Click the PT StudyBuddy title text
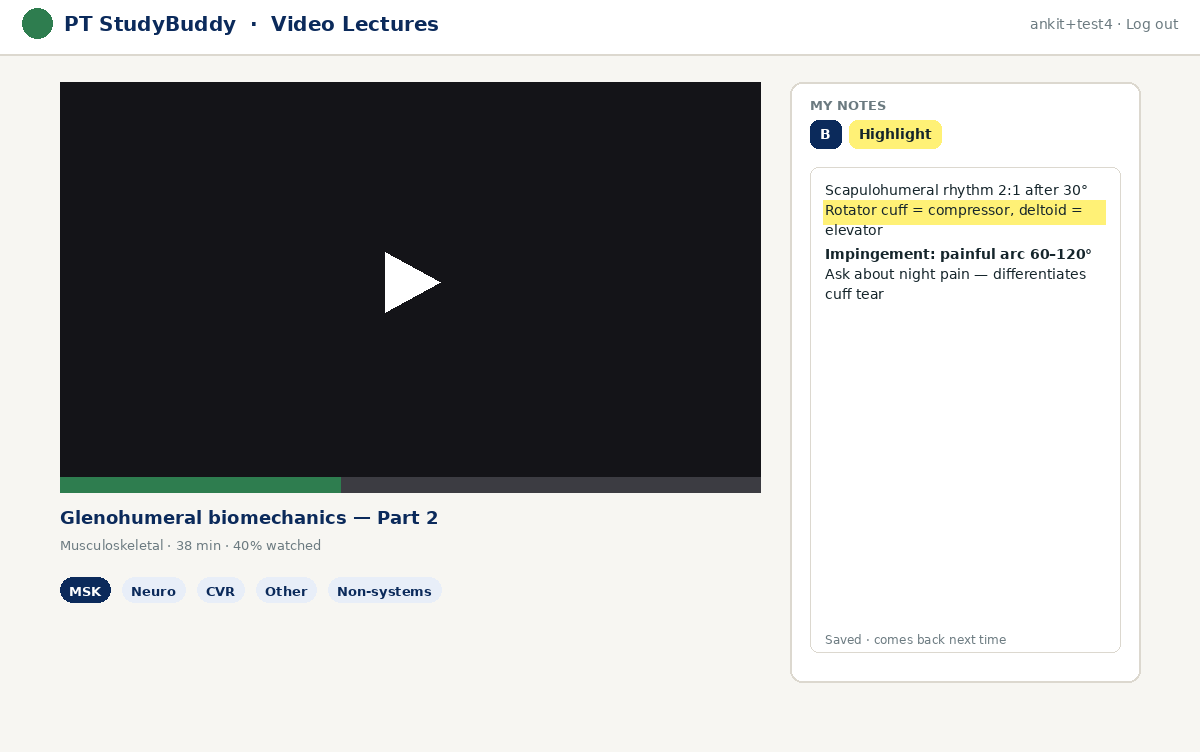 [x=150, y=24]
